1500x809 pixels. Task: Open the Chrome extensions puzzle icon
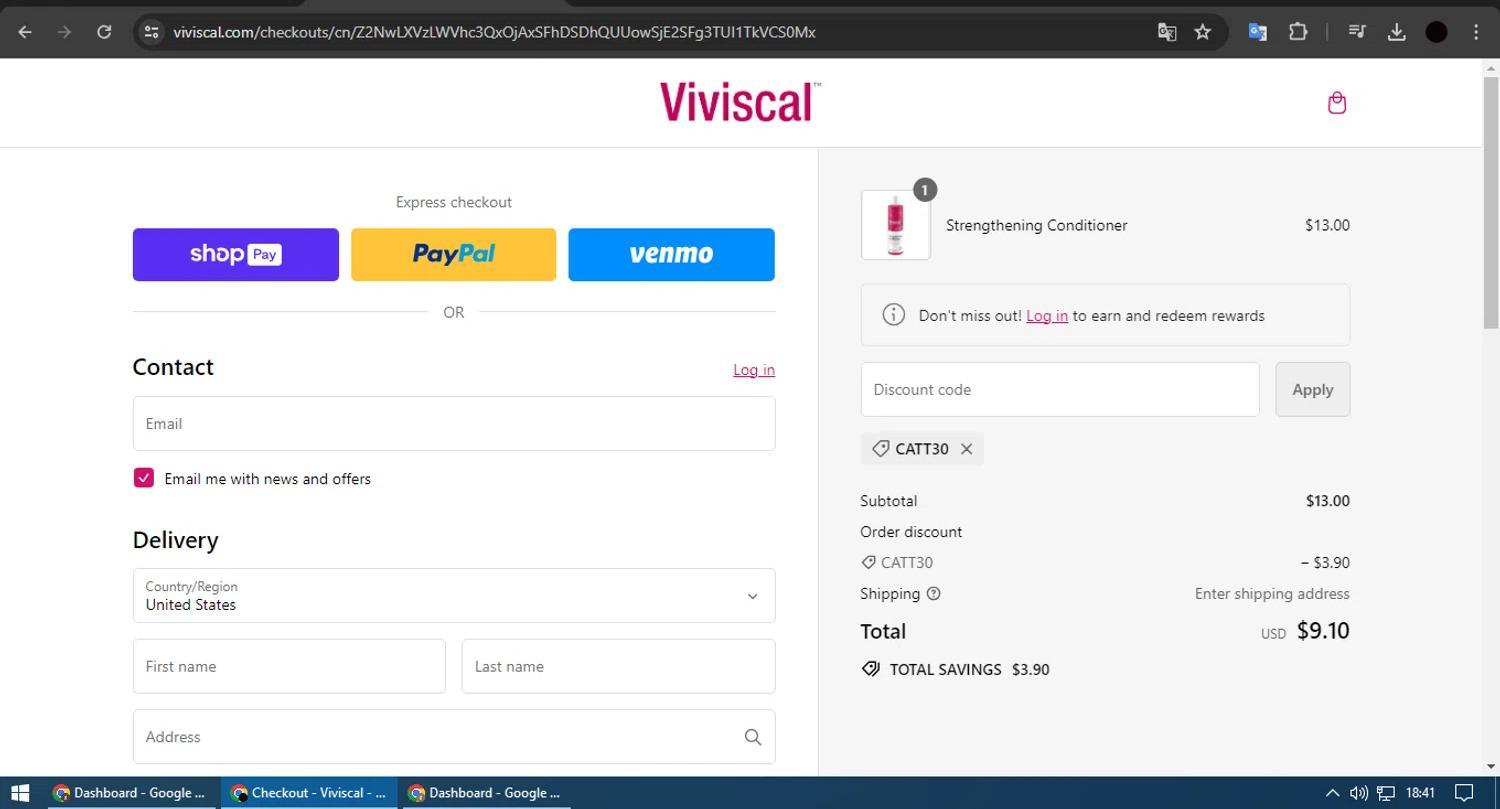1298,32
